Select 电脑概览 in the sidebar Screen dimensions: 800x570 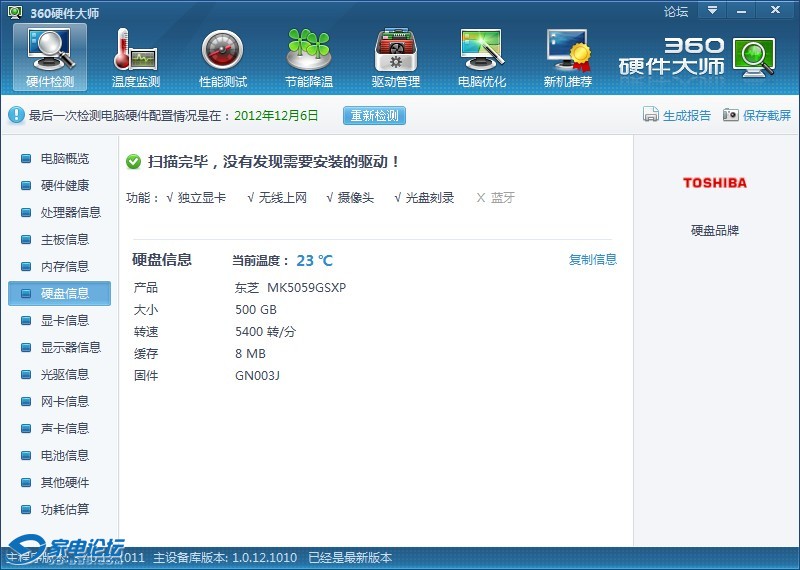(x=64, y=159)
